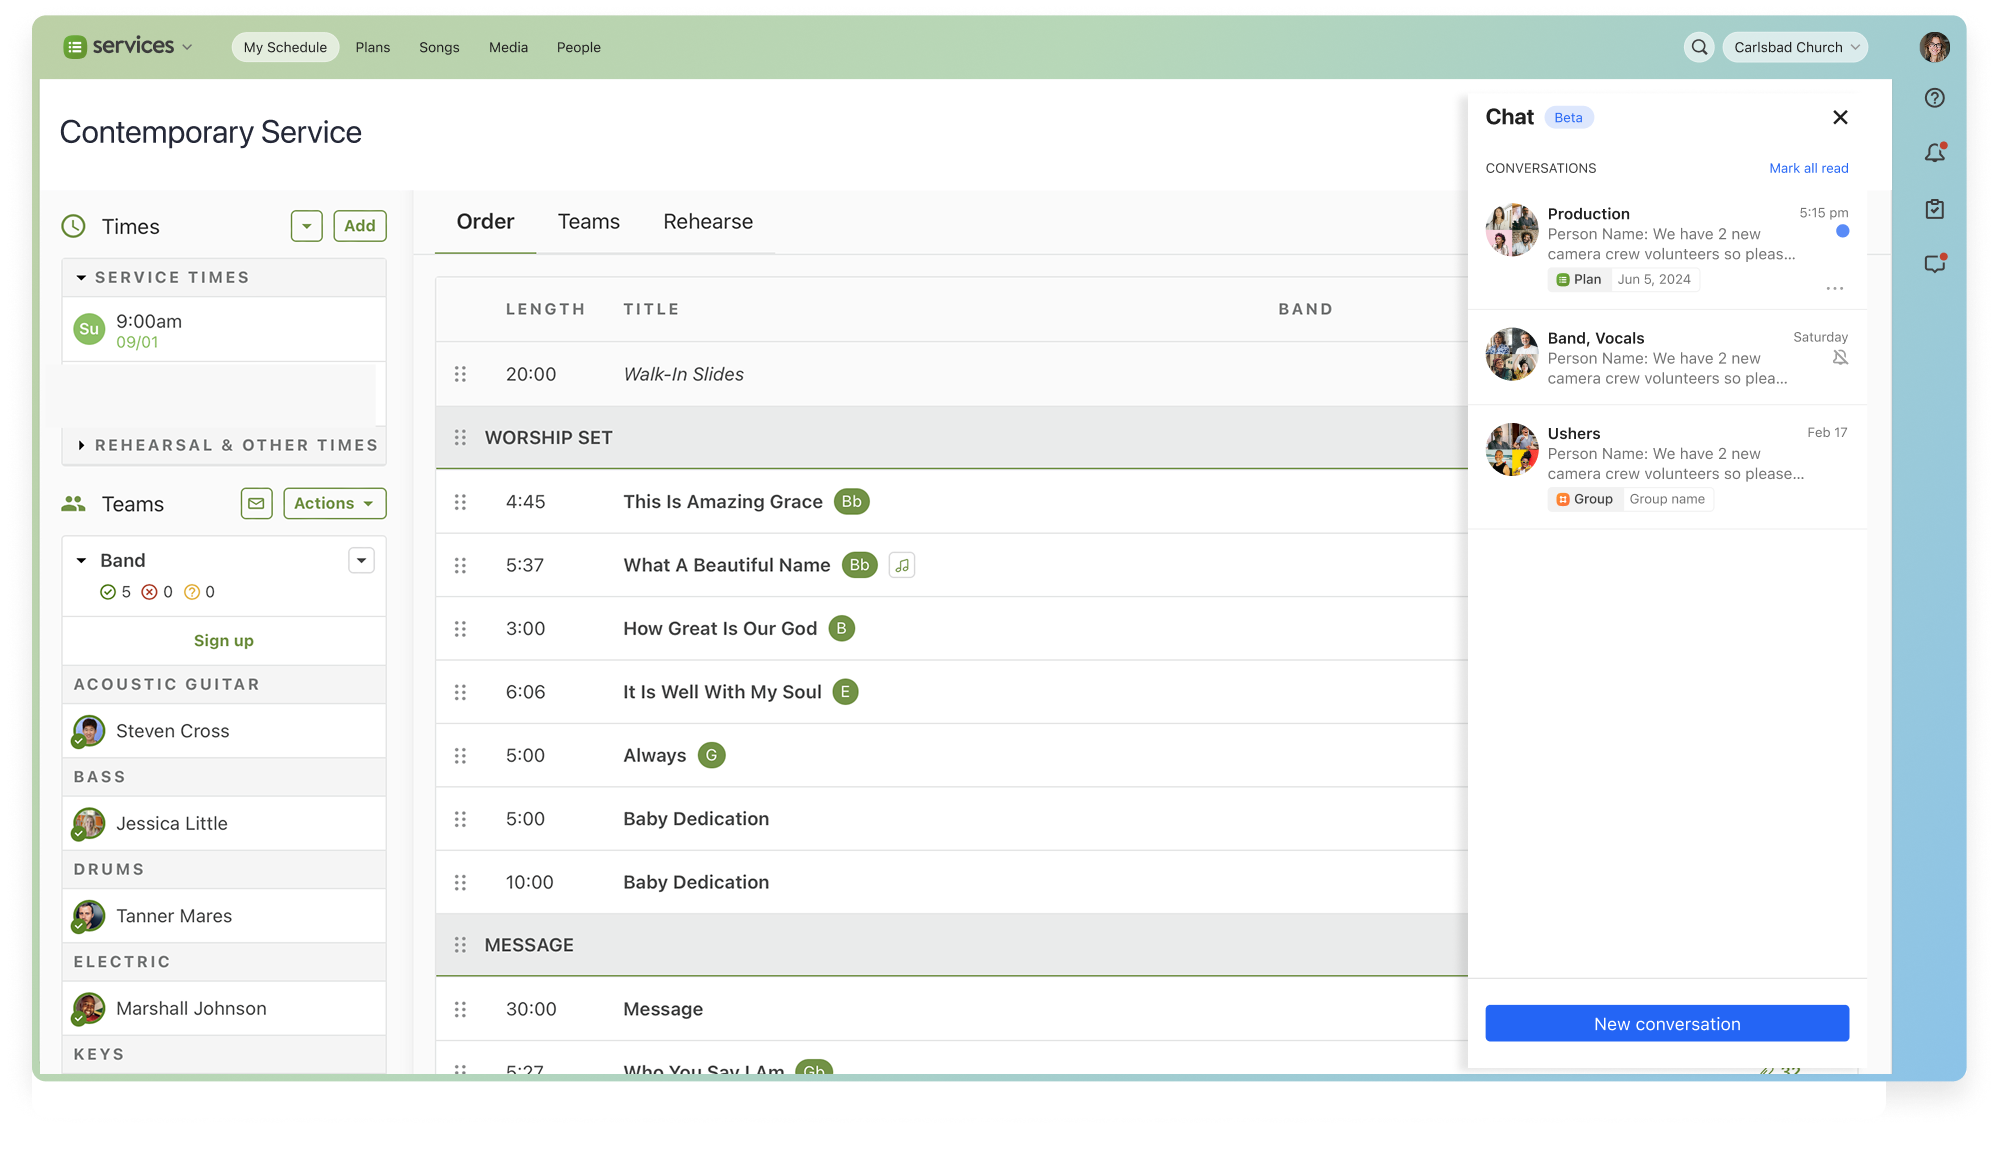1997x1164 pixels.
Task: Open music attachment on What A Beautiful Name
Action: (901, 565)
